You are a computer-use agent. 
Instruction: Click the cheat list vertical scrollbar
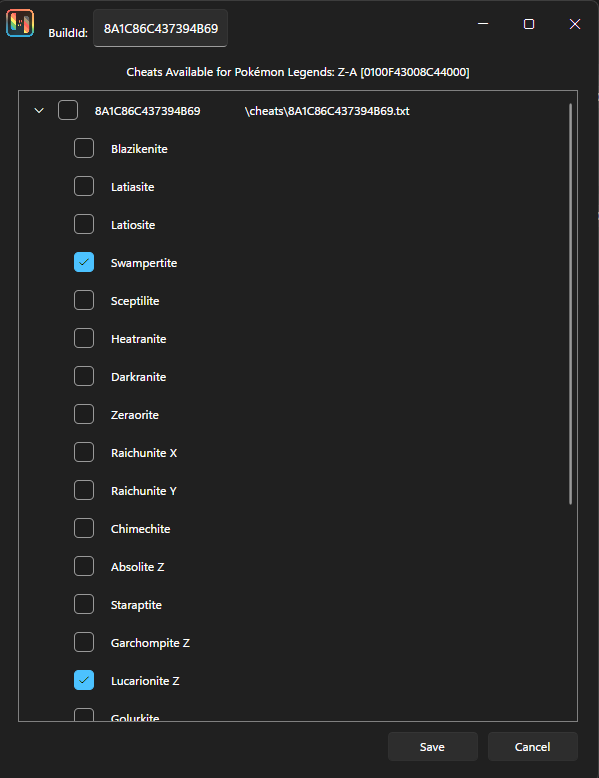click(570, 304)
